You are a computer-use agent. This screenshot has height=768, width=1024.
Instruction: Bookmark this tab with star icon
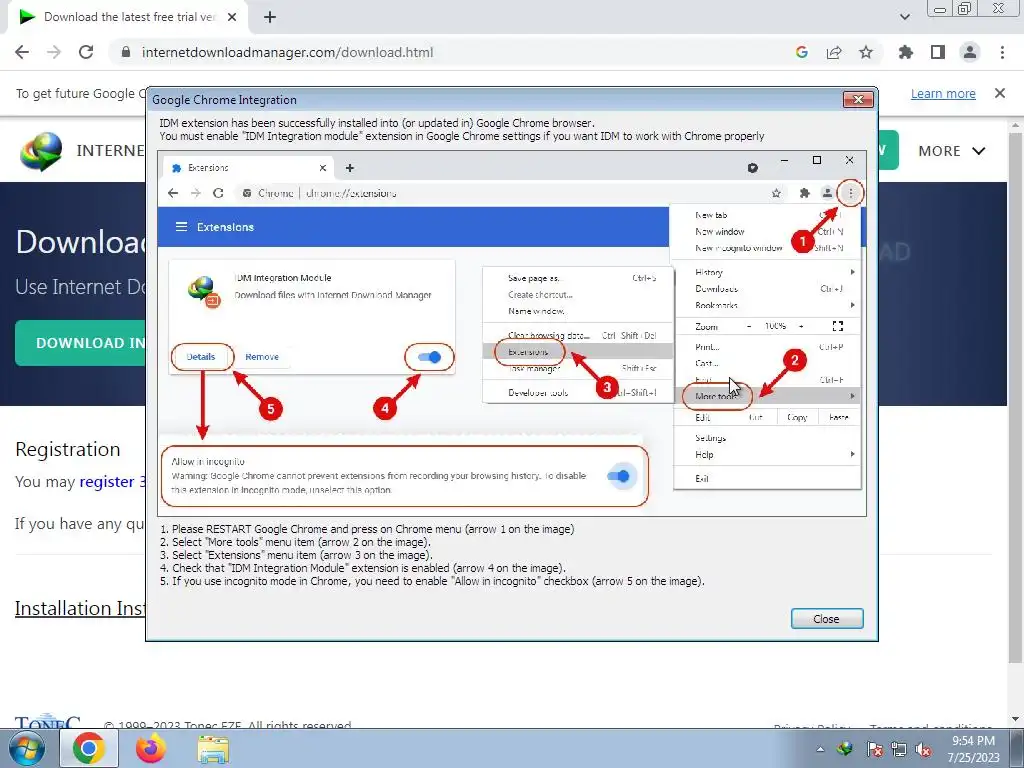866,52
